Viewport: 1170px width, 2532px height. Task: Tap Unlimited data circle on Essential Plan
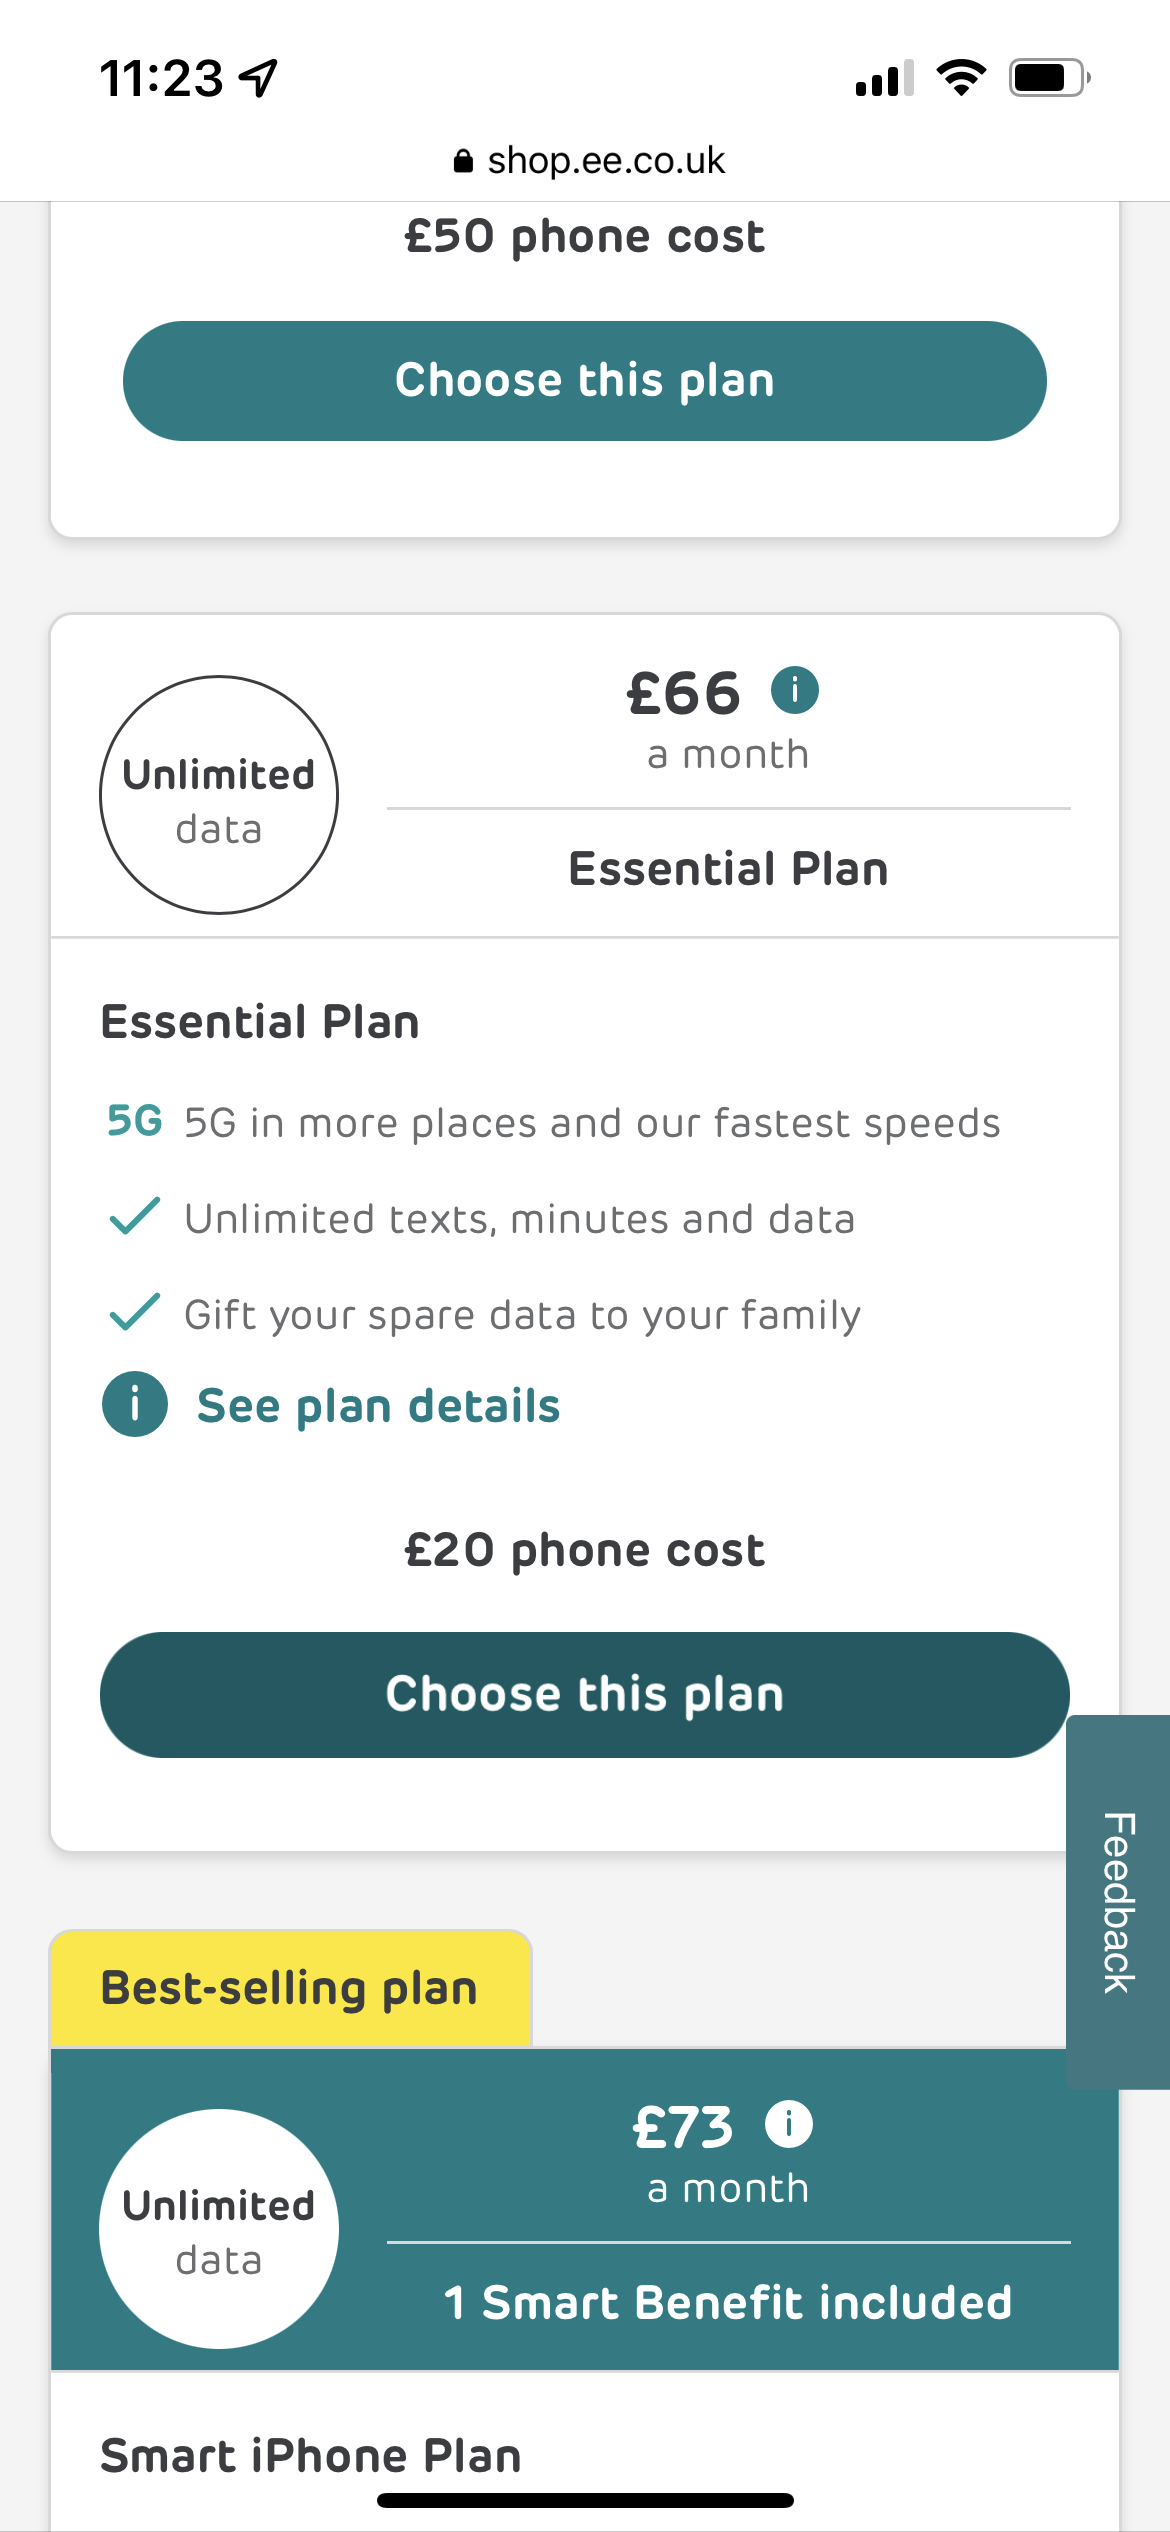click(219, 795)
